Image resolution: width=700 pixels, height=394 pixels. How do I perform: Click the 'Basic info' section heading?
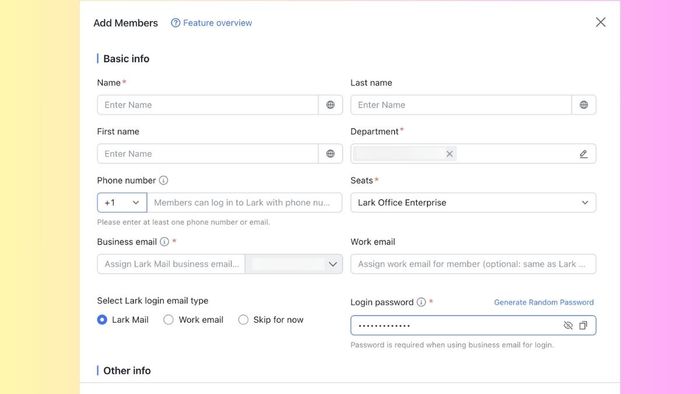click(x=126, y=59)
